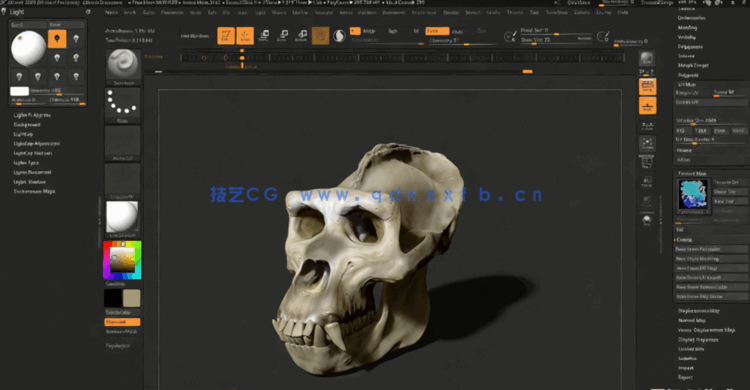The height and width of the screenshot is (390, 750).
Task: Click the Frame shelf icon
Action: point(647,143)
